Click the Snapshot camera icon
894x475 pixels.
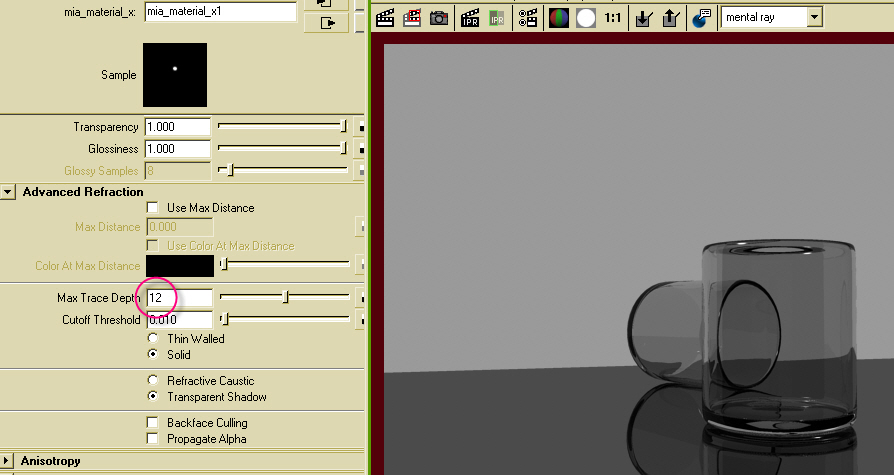tap(438, 18)
